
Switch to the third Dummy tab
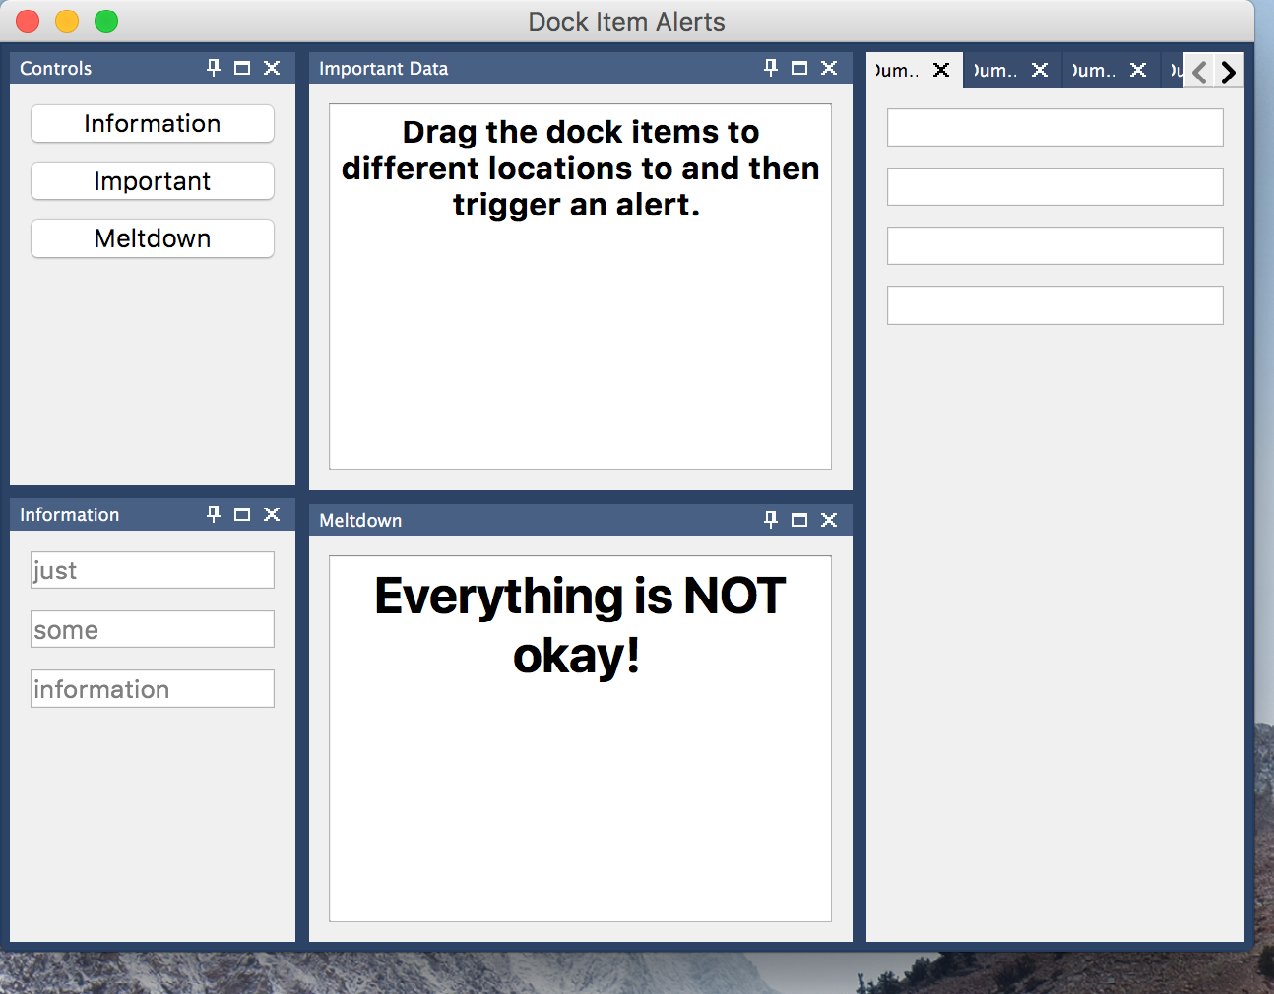point(1095,70)
